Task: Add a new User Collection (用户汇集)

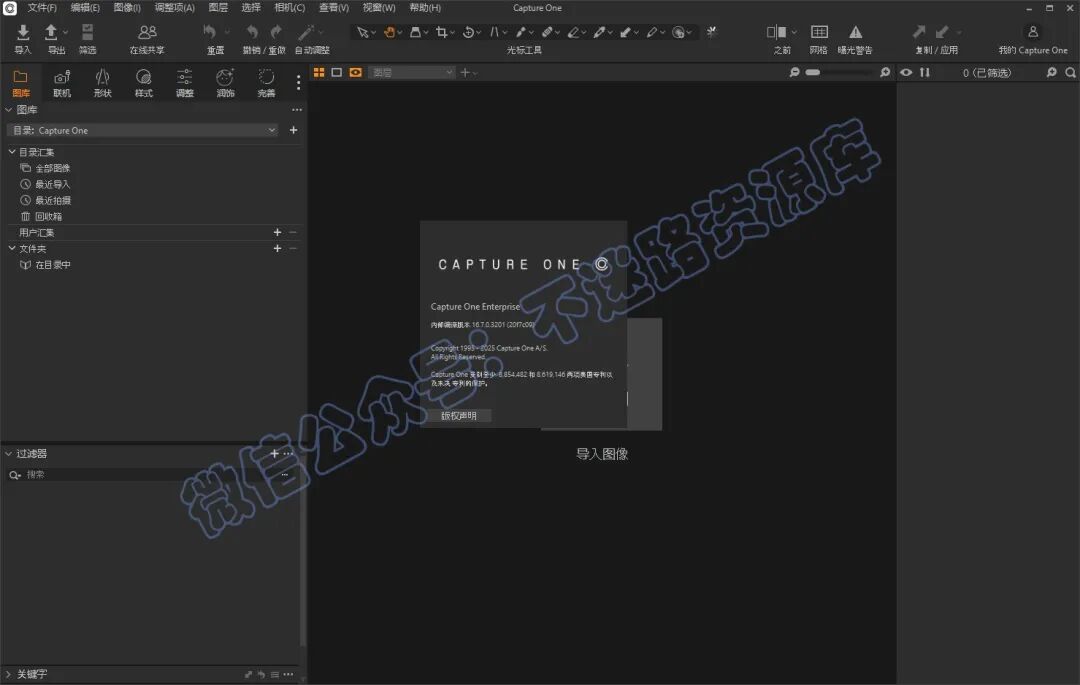Action: tap(277, 233)
